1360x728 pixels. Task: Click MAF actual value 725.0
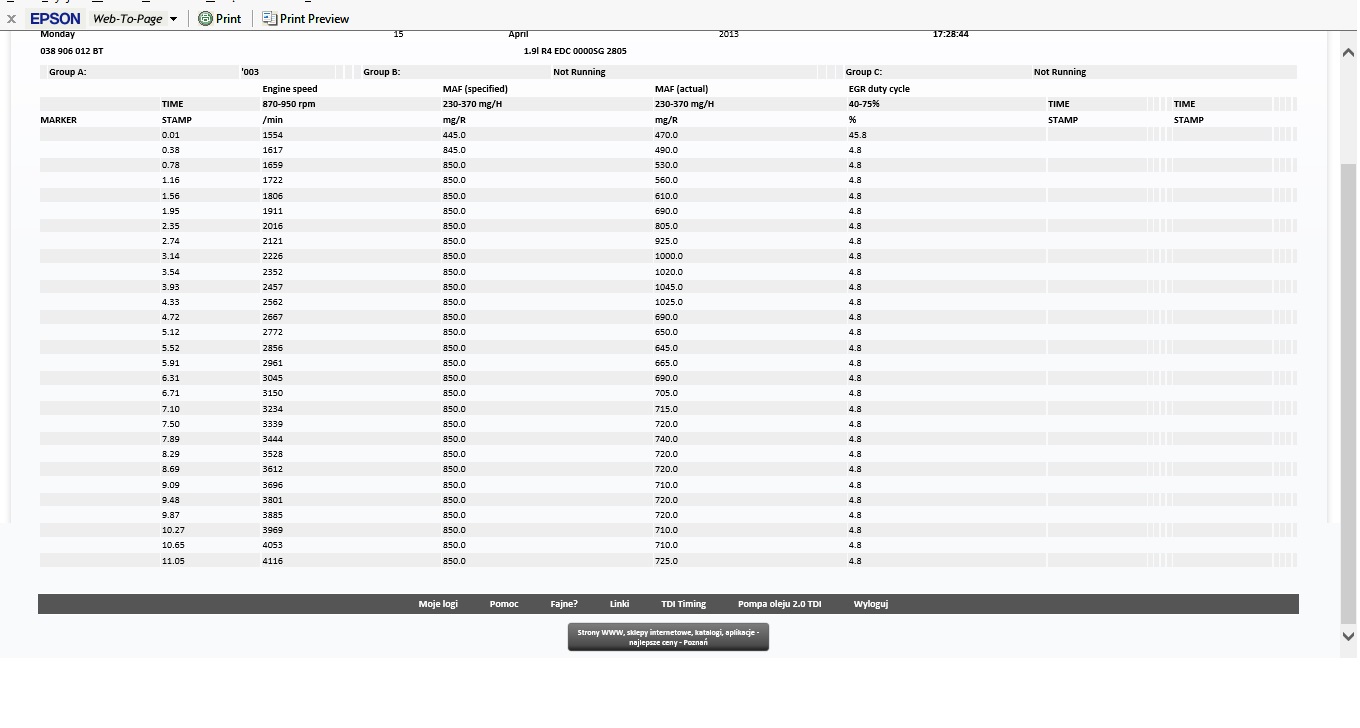pos(666,561)
